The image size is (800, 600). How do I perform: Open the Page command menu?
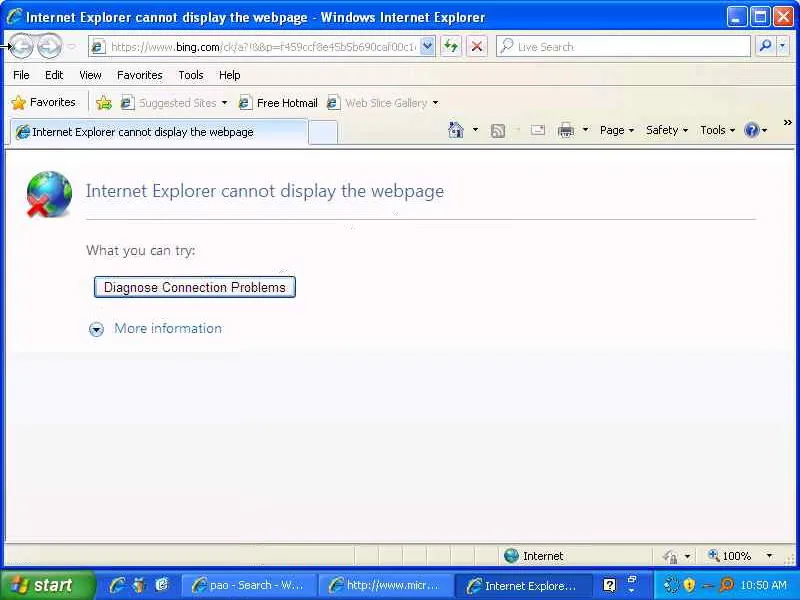pos(617,131)
